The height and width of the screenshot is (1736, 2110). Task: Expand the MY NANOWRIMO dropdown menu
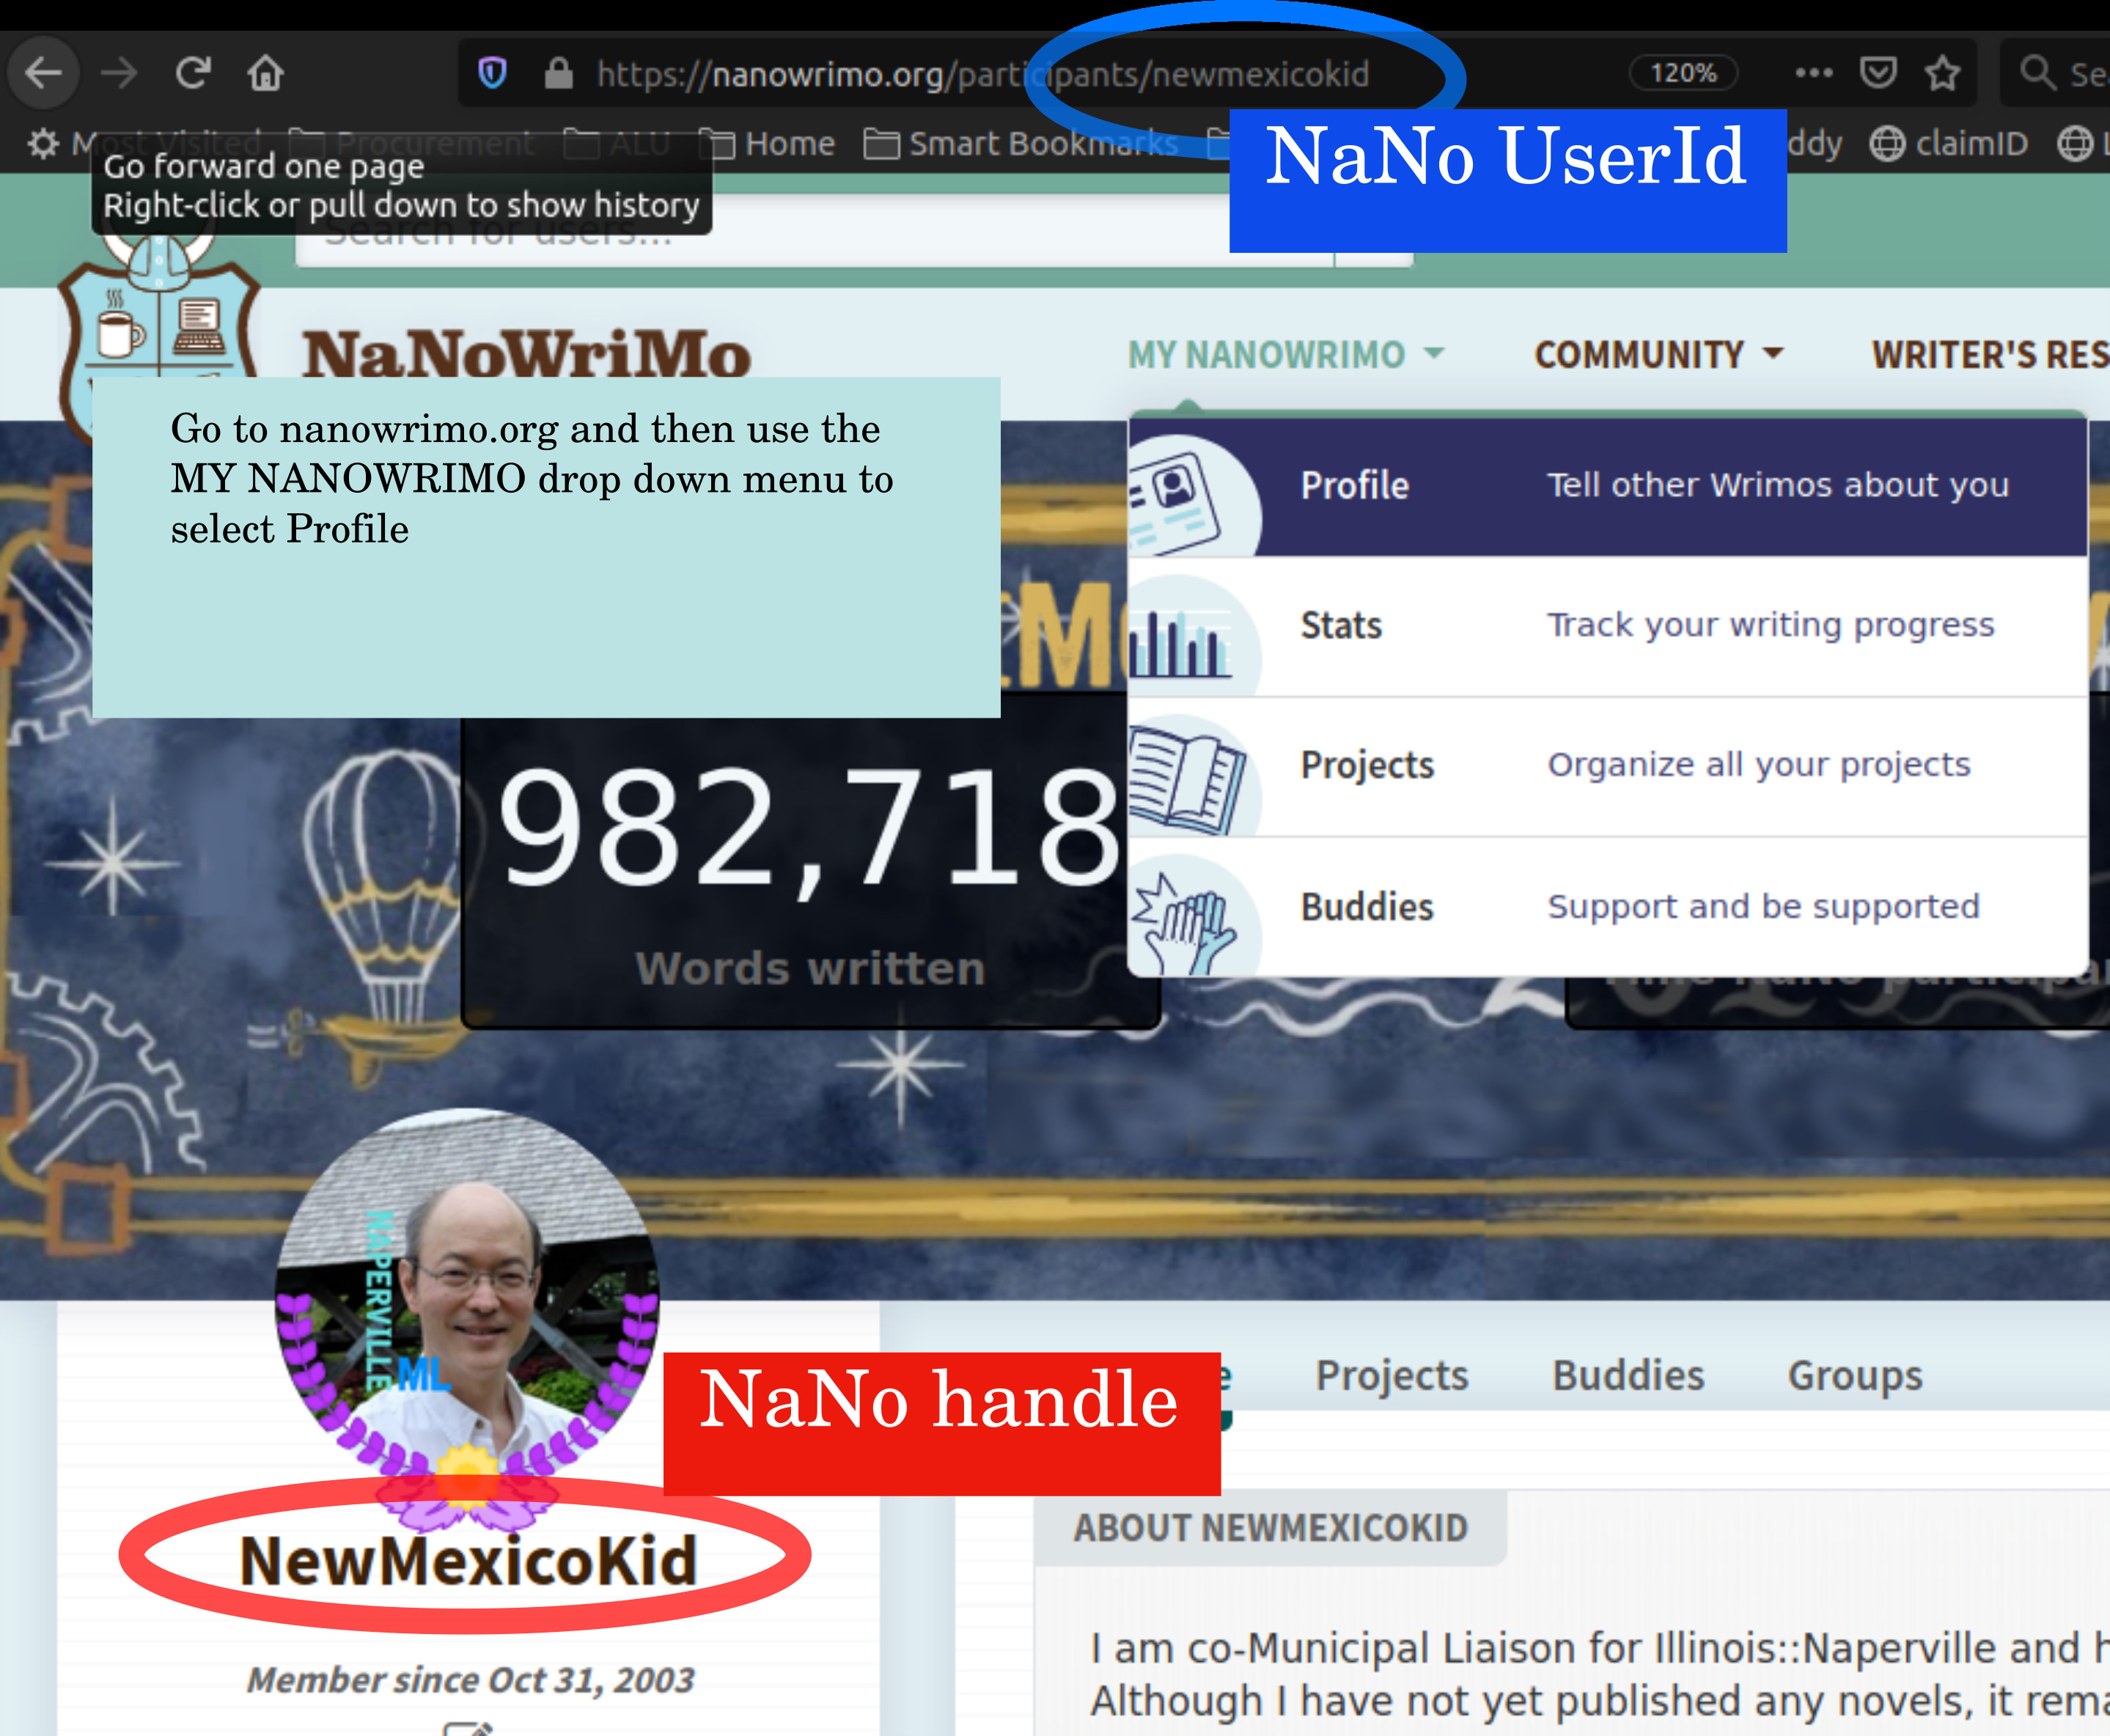1286,355
